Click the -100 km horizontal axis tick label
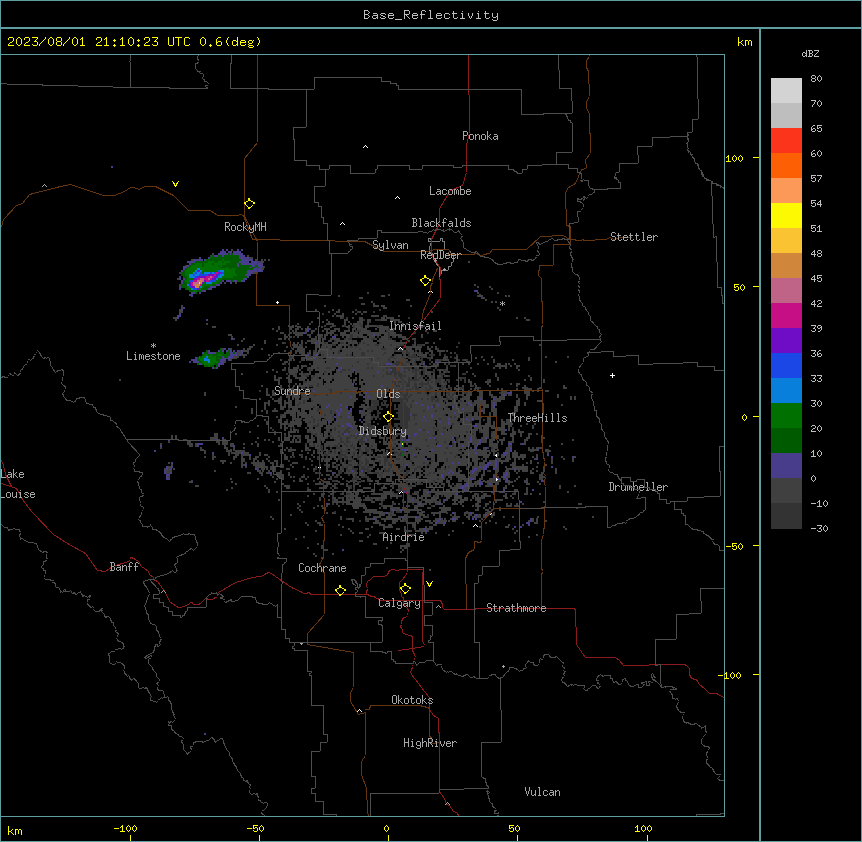The image size is (862, 842). point(125,828)
